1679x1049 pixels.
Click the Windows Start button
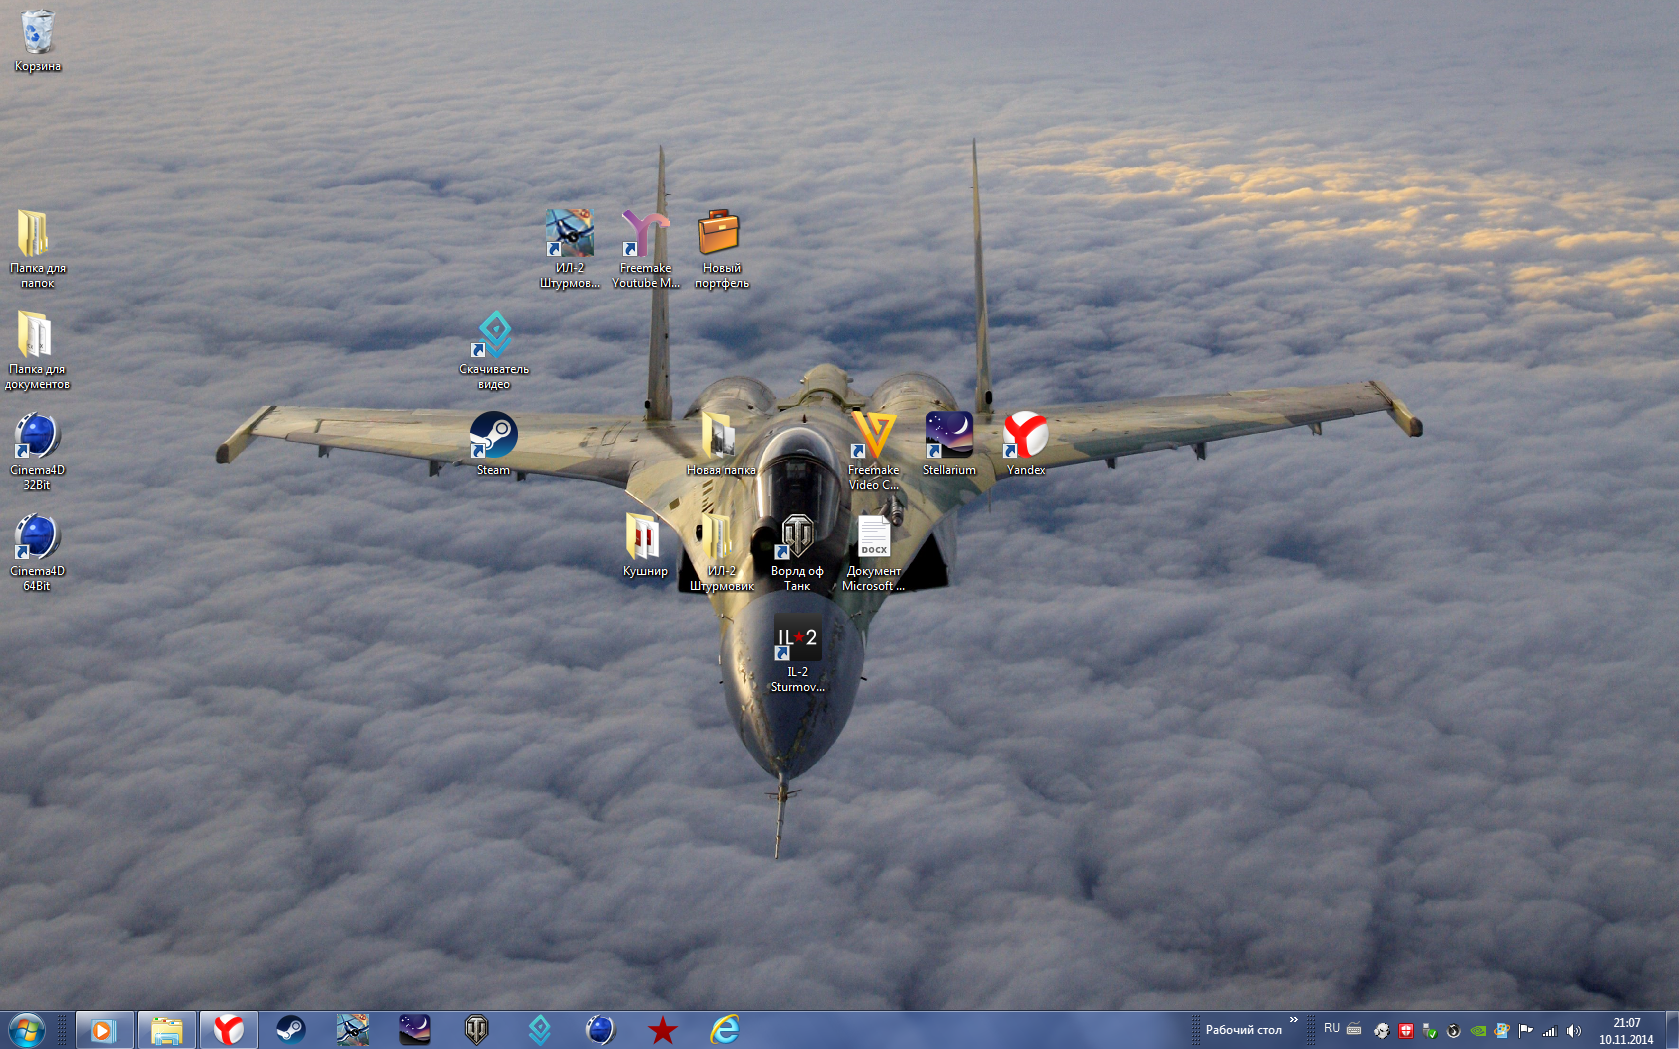click(26, 1029)
